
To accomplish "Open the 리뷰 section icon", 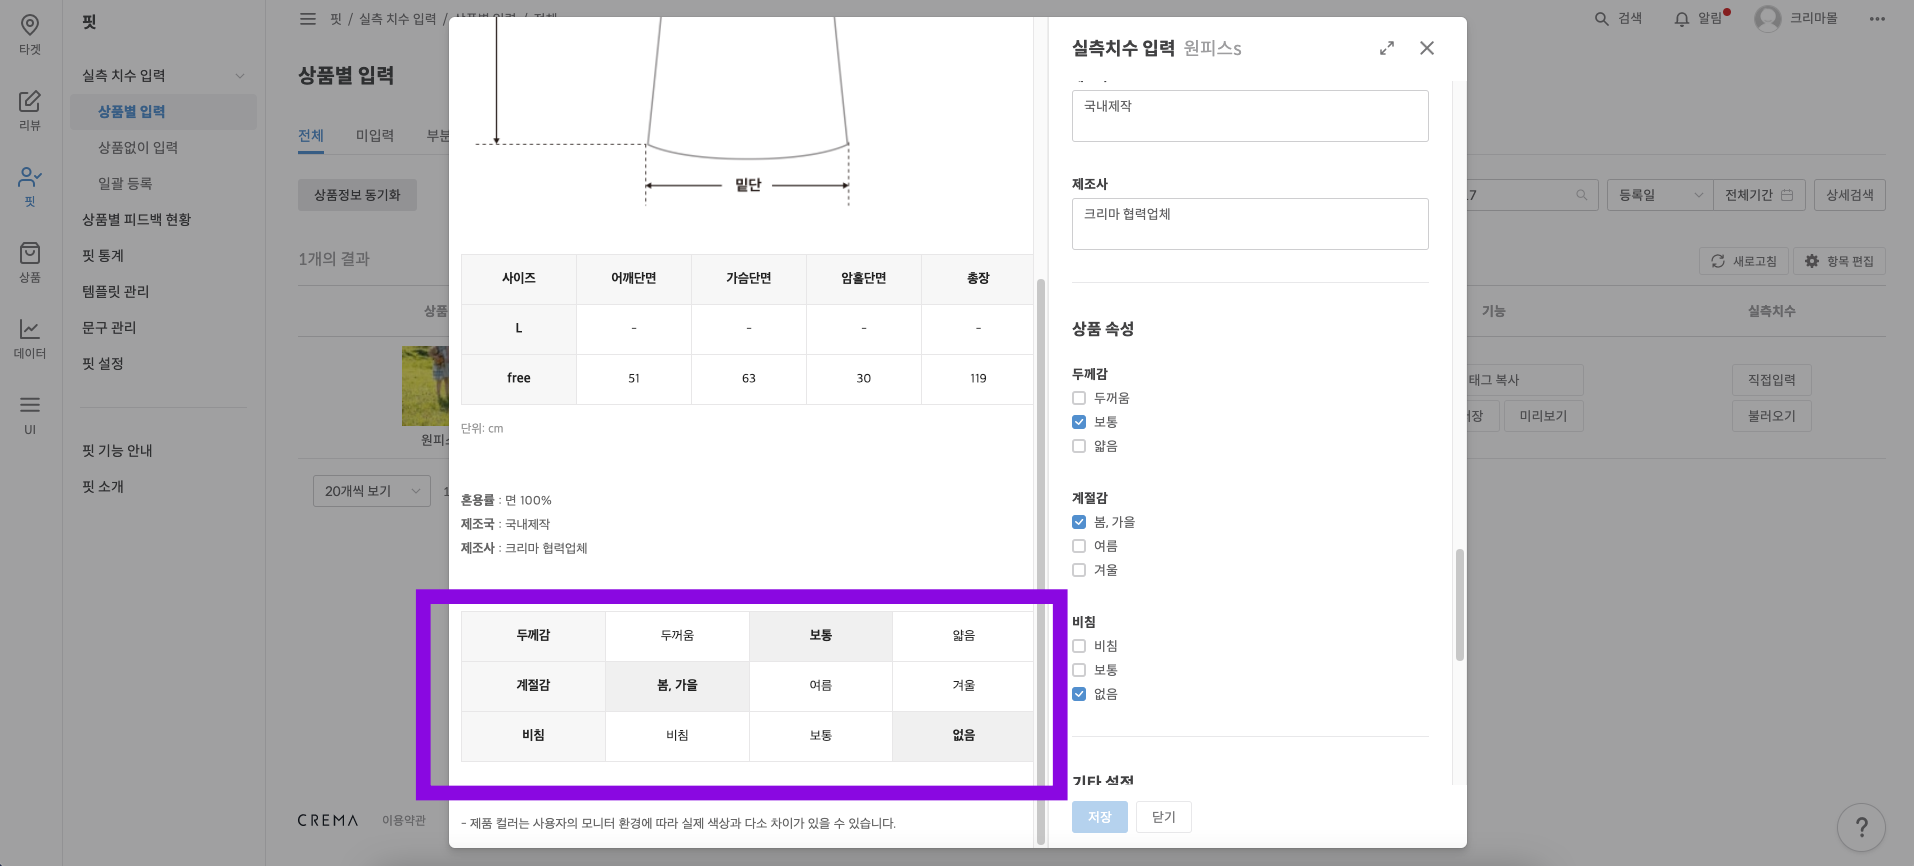I will [30, 110].
